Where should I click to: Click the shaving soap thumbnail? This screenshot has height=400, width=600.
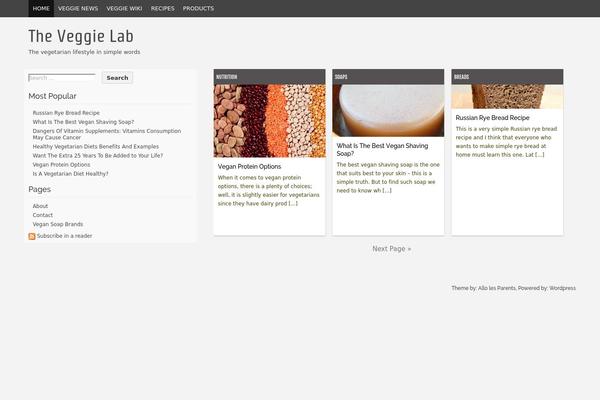pyautogui.click(x=388, y=111)
